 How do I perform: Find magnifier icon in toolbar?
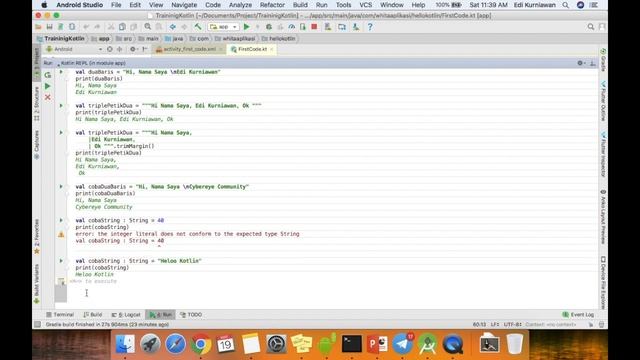click(148, 27)
